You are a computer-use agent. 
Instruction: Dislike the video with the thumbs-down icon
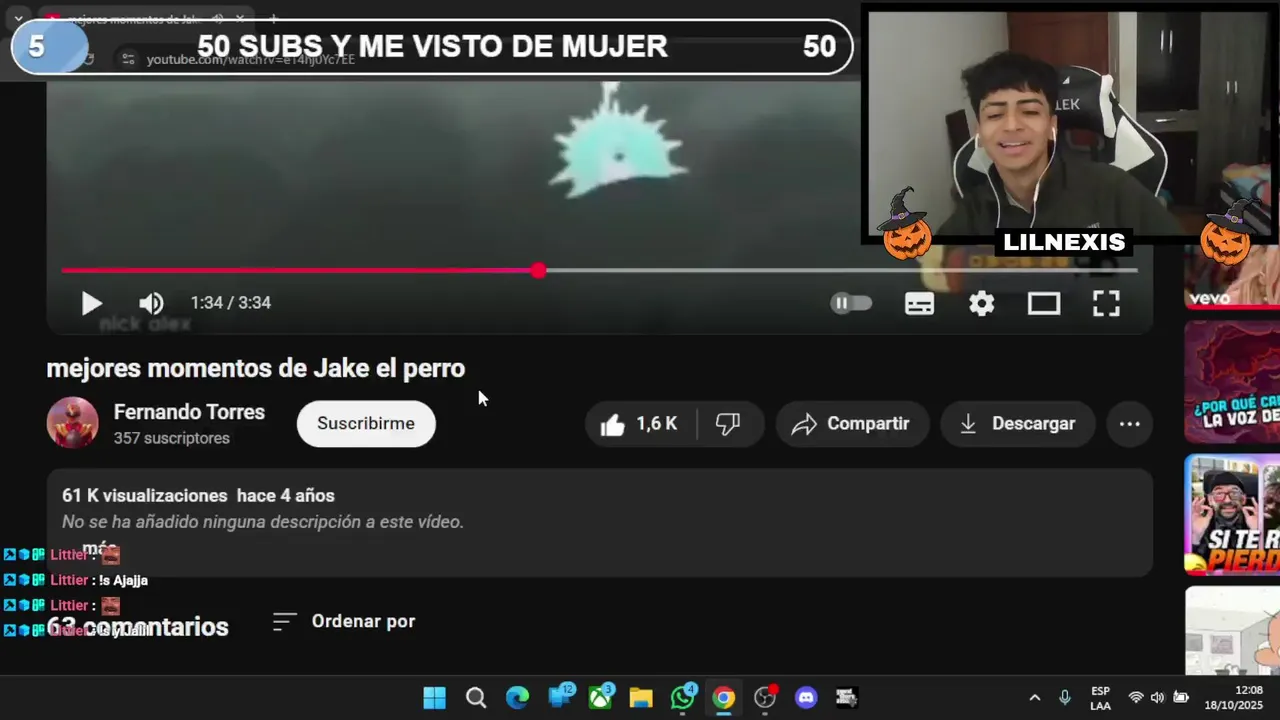point(728,424)
